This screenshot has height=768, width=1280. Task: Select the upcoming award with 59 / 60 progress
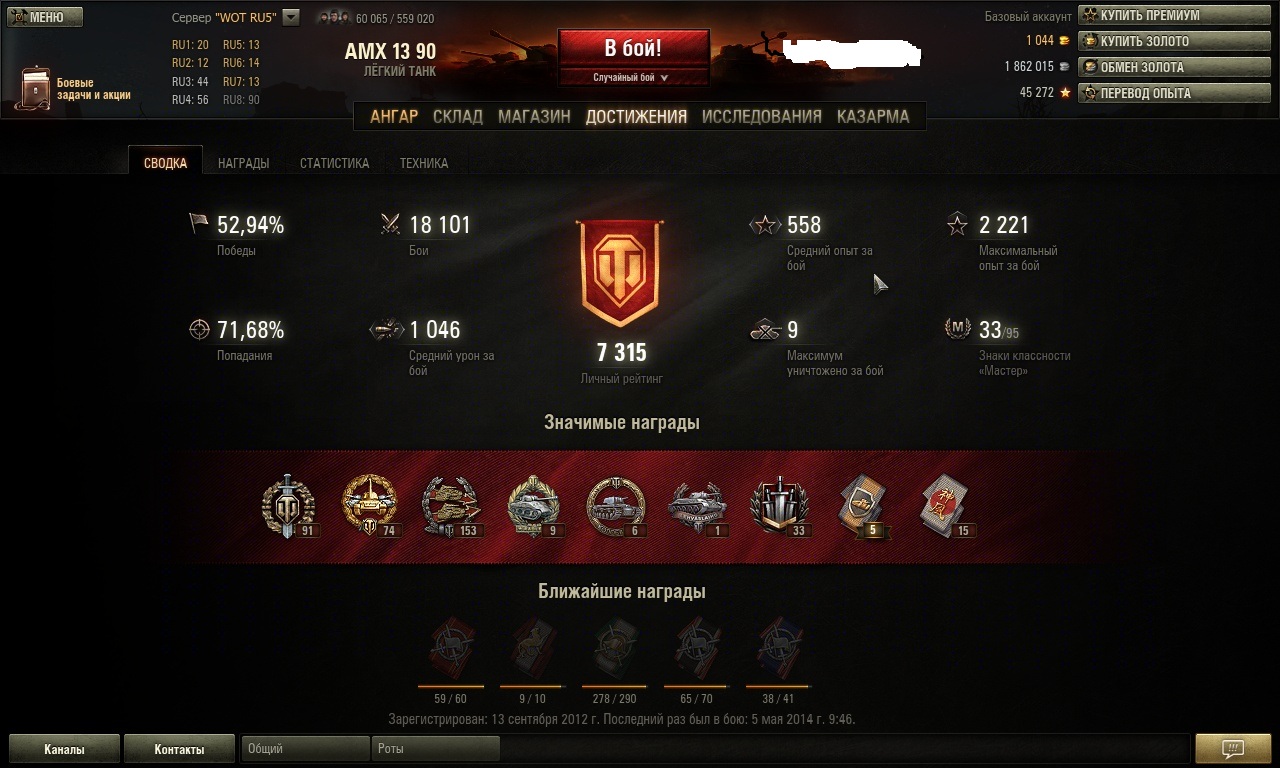(450, 650)
